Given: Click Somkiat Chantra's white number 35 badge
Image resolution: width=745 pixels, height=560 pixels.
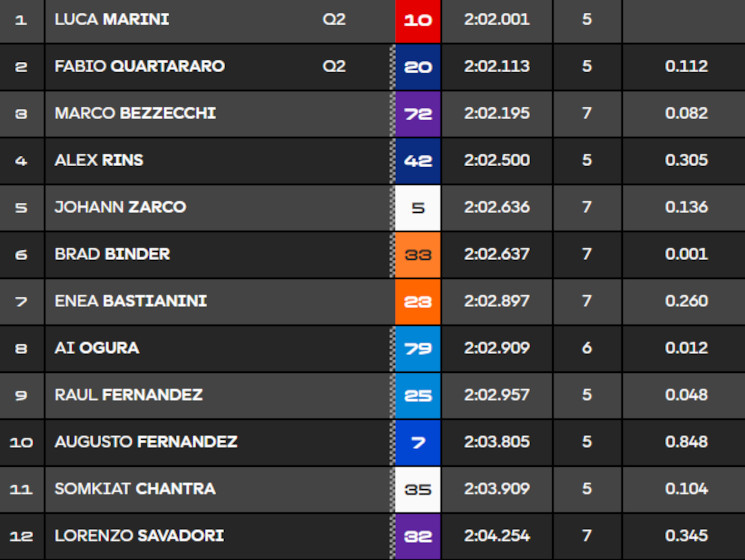Looking at the screenshot, I should pos(418,489).
